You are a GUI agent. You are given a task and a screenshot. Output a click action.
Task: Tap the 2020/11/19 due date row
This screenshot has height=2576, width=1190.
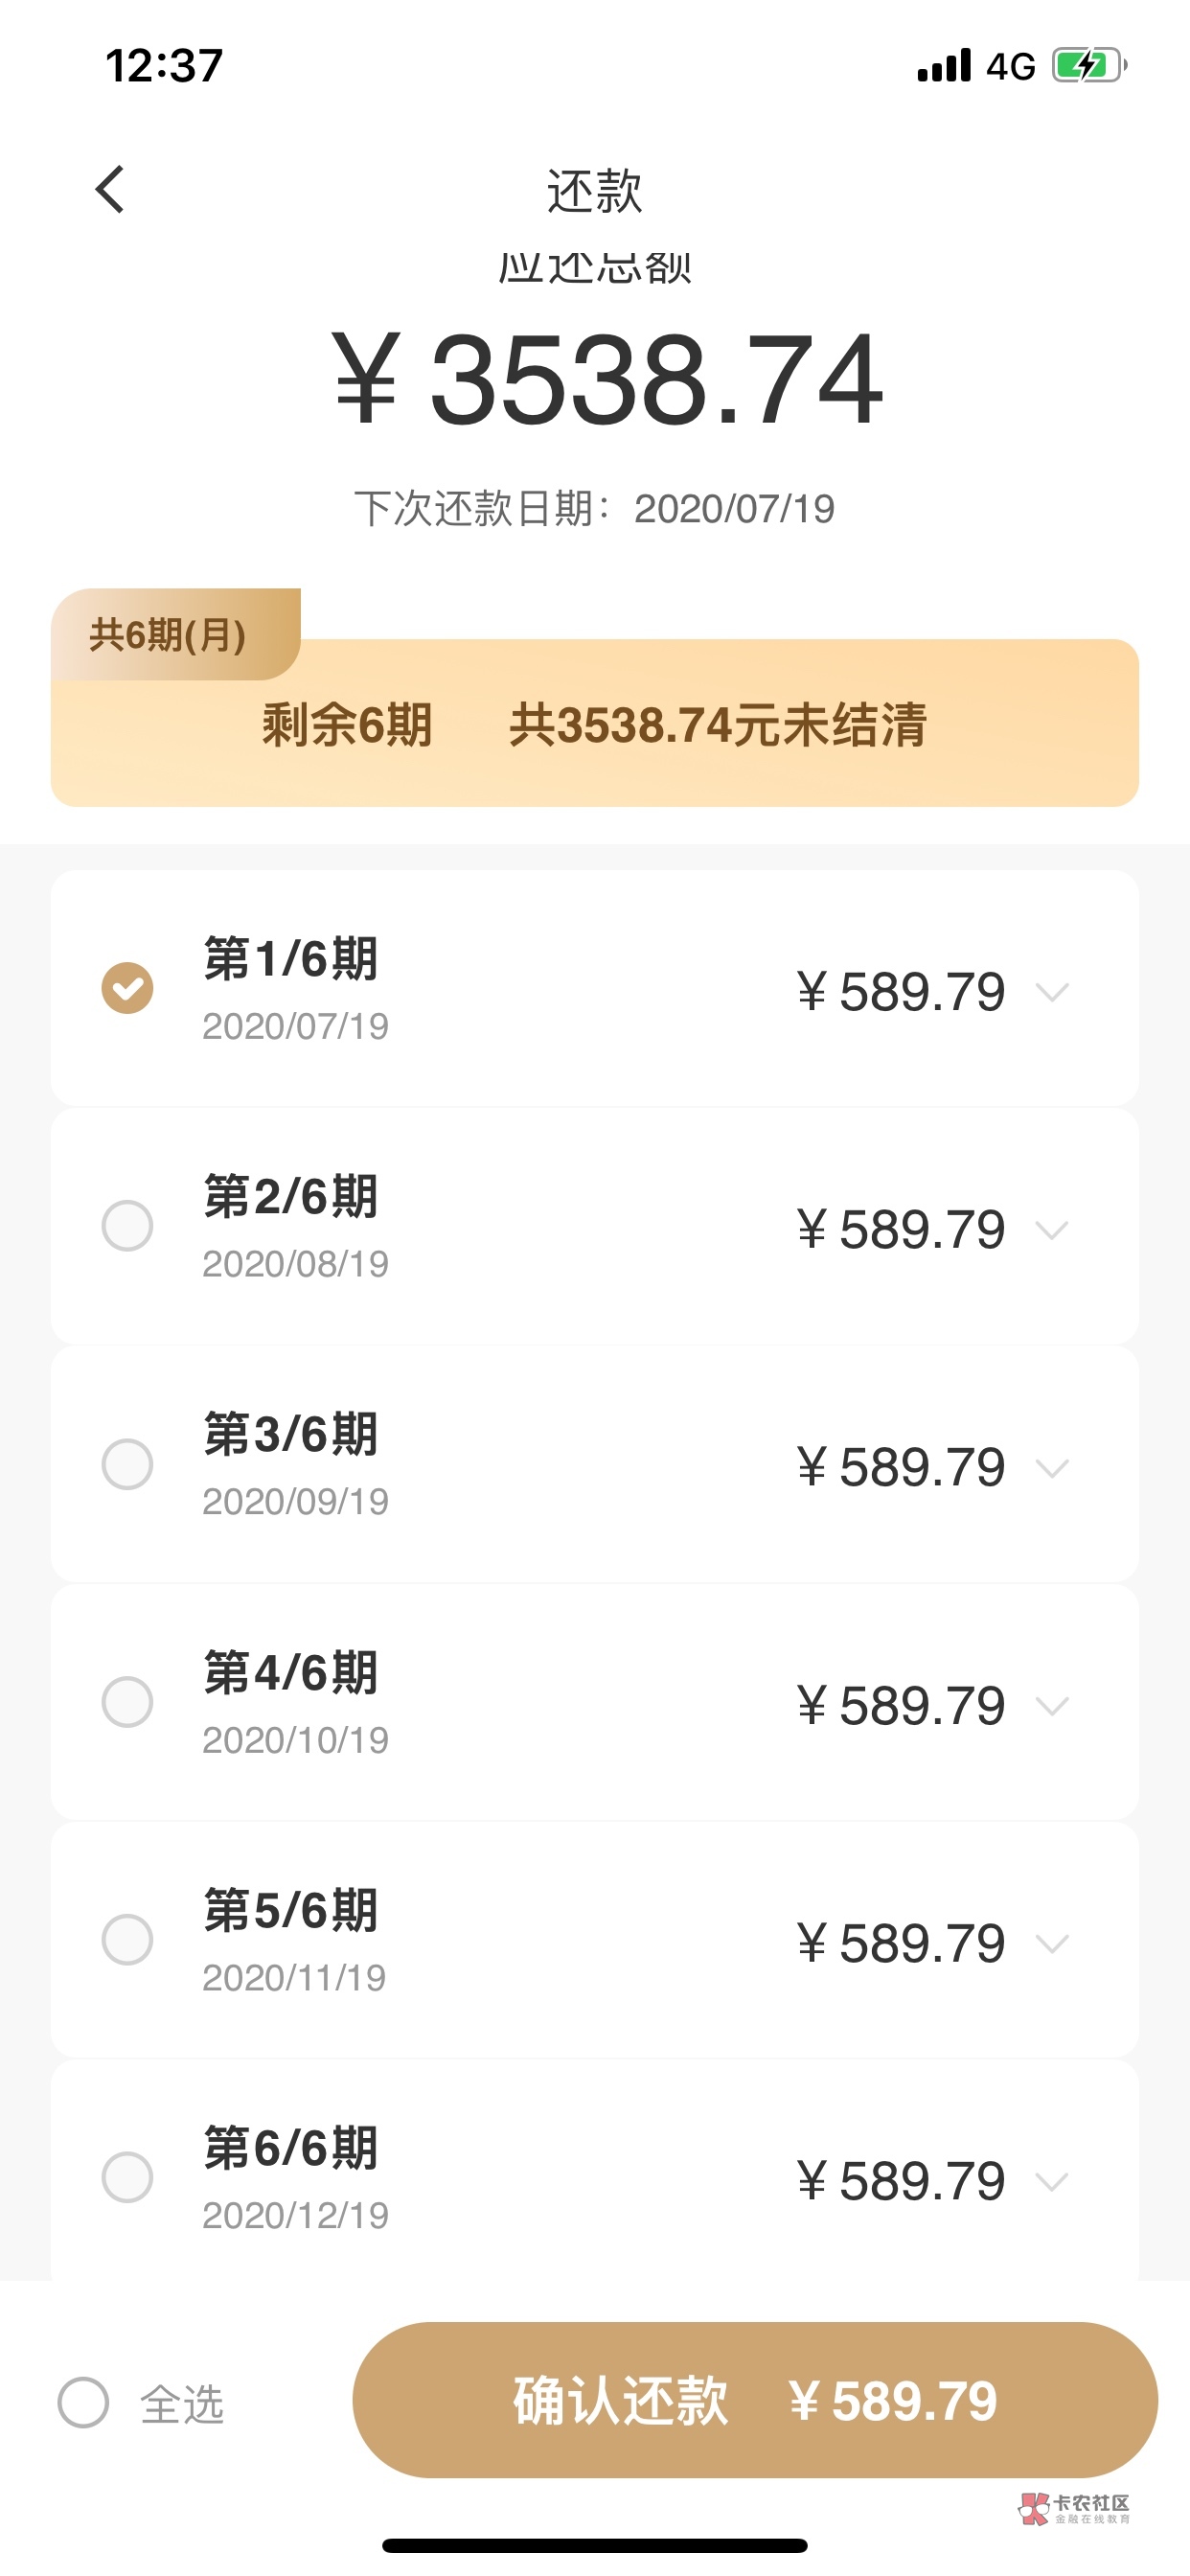click(x=294, y=1978)
